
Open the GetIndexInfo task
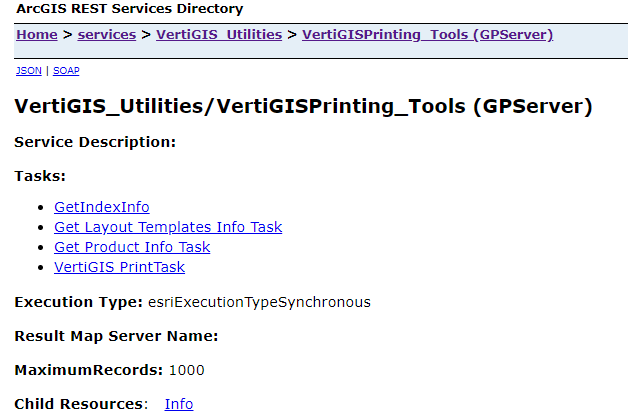click(x=102, y=207)
